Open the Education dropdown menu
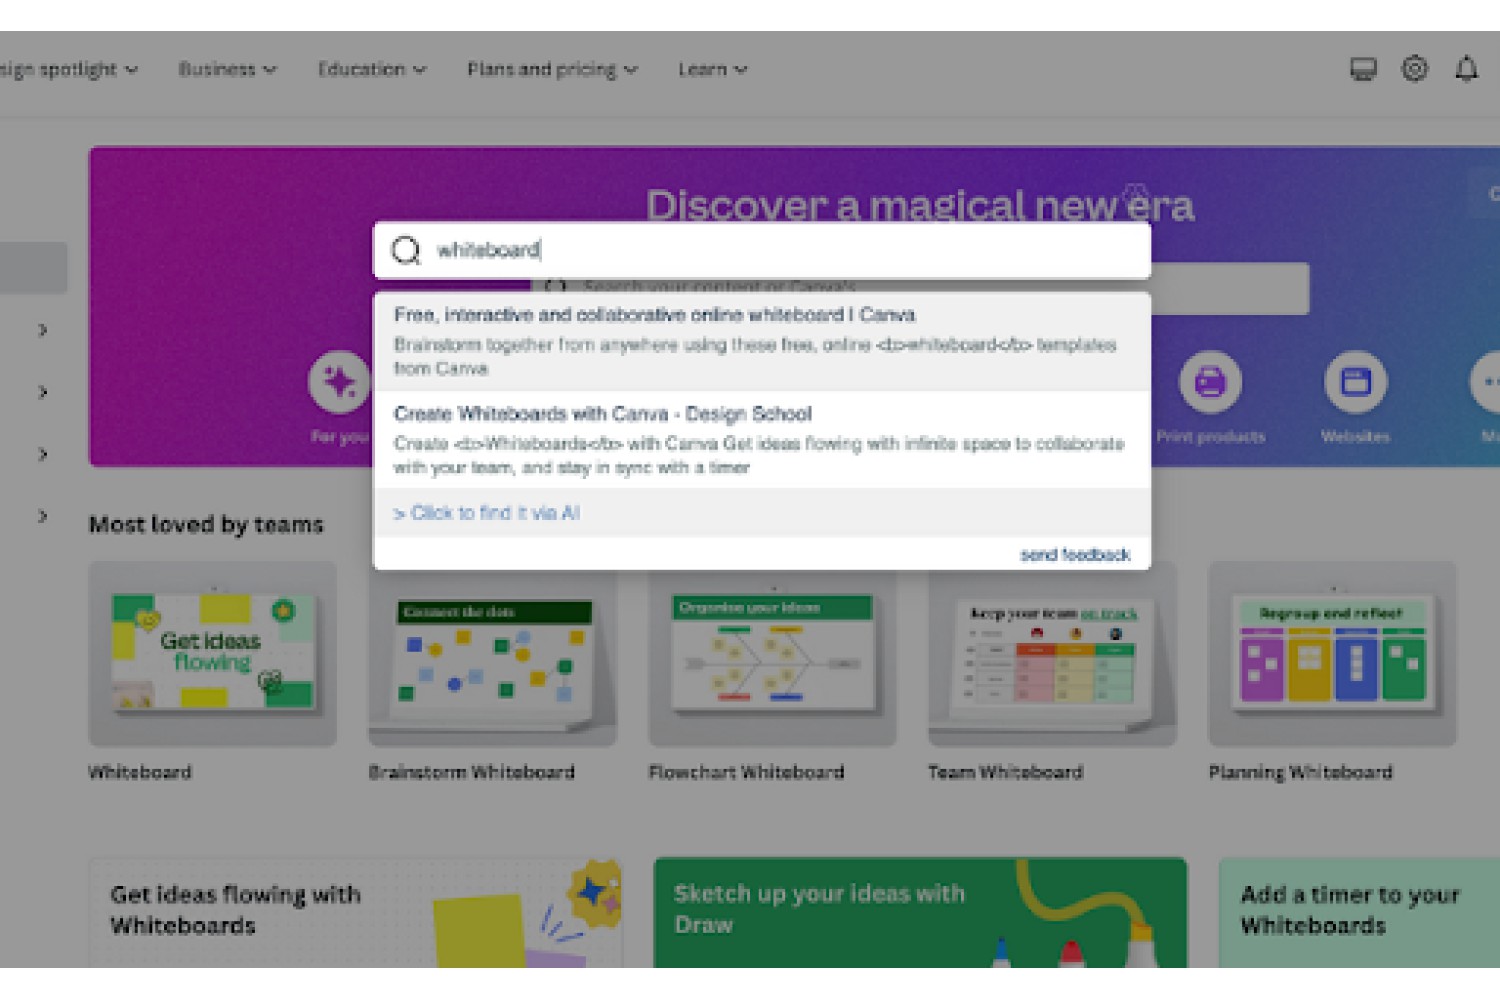 (372, 69)
